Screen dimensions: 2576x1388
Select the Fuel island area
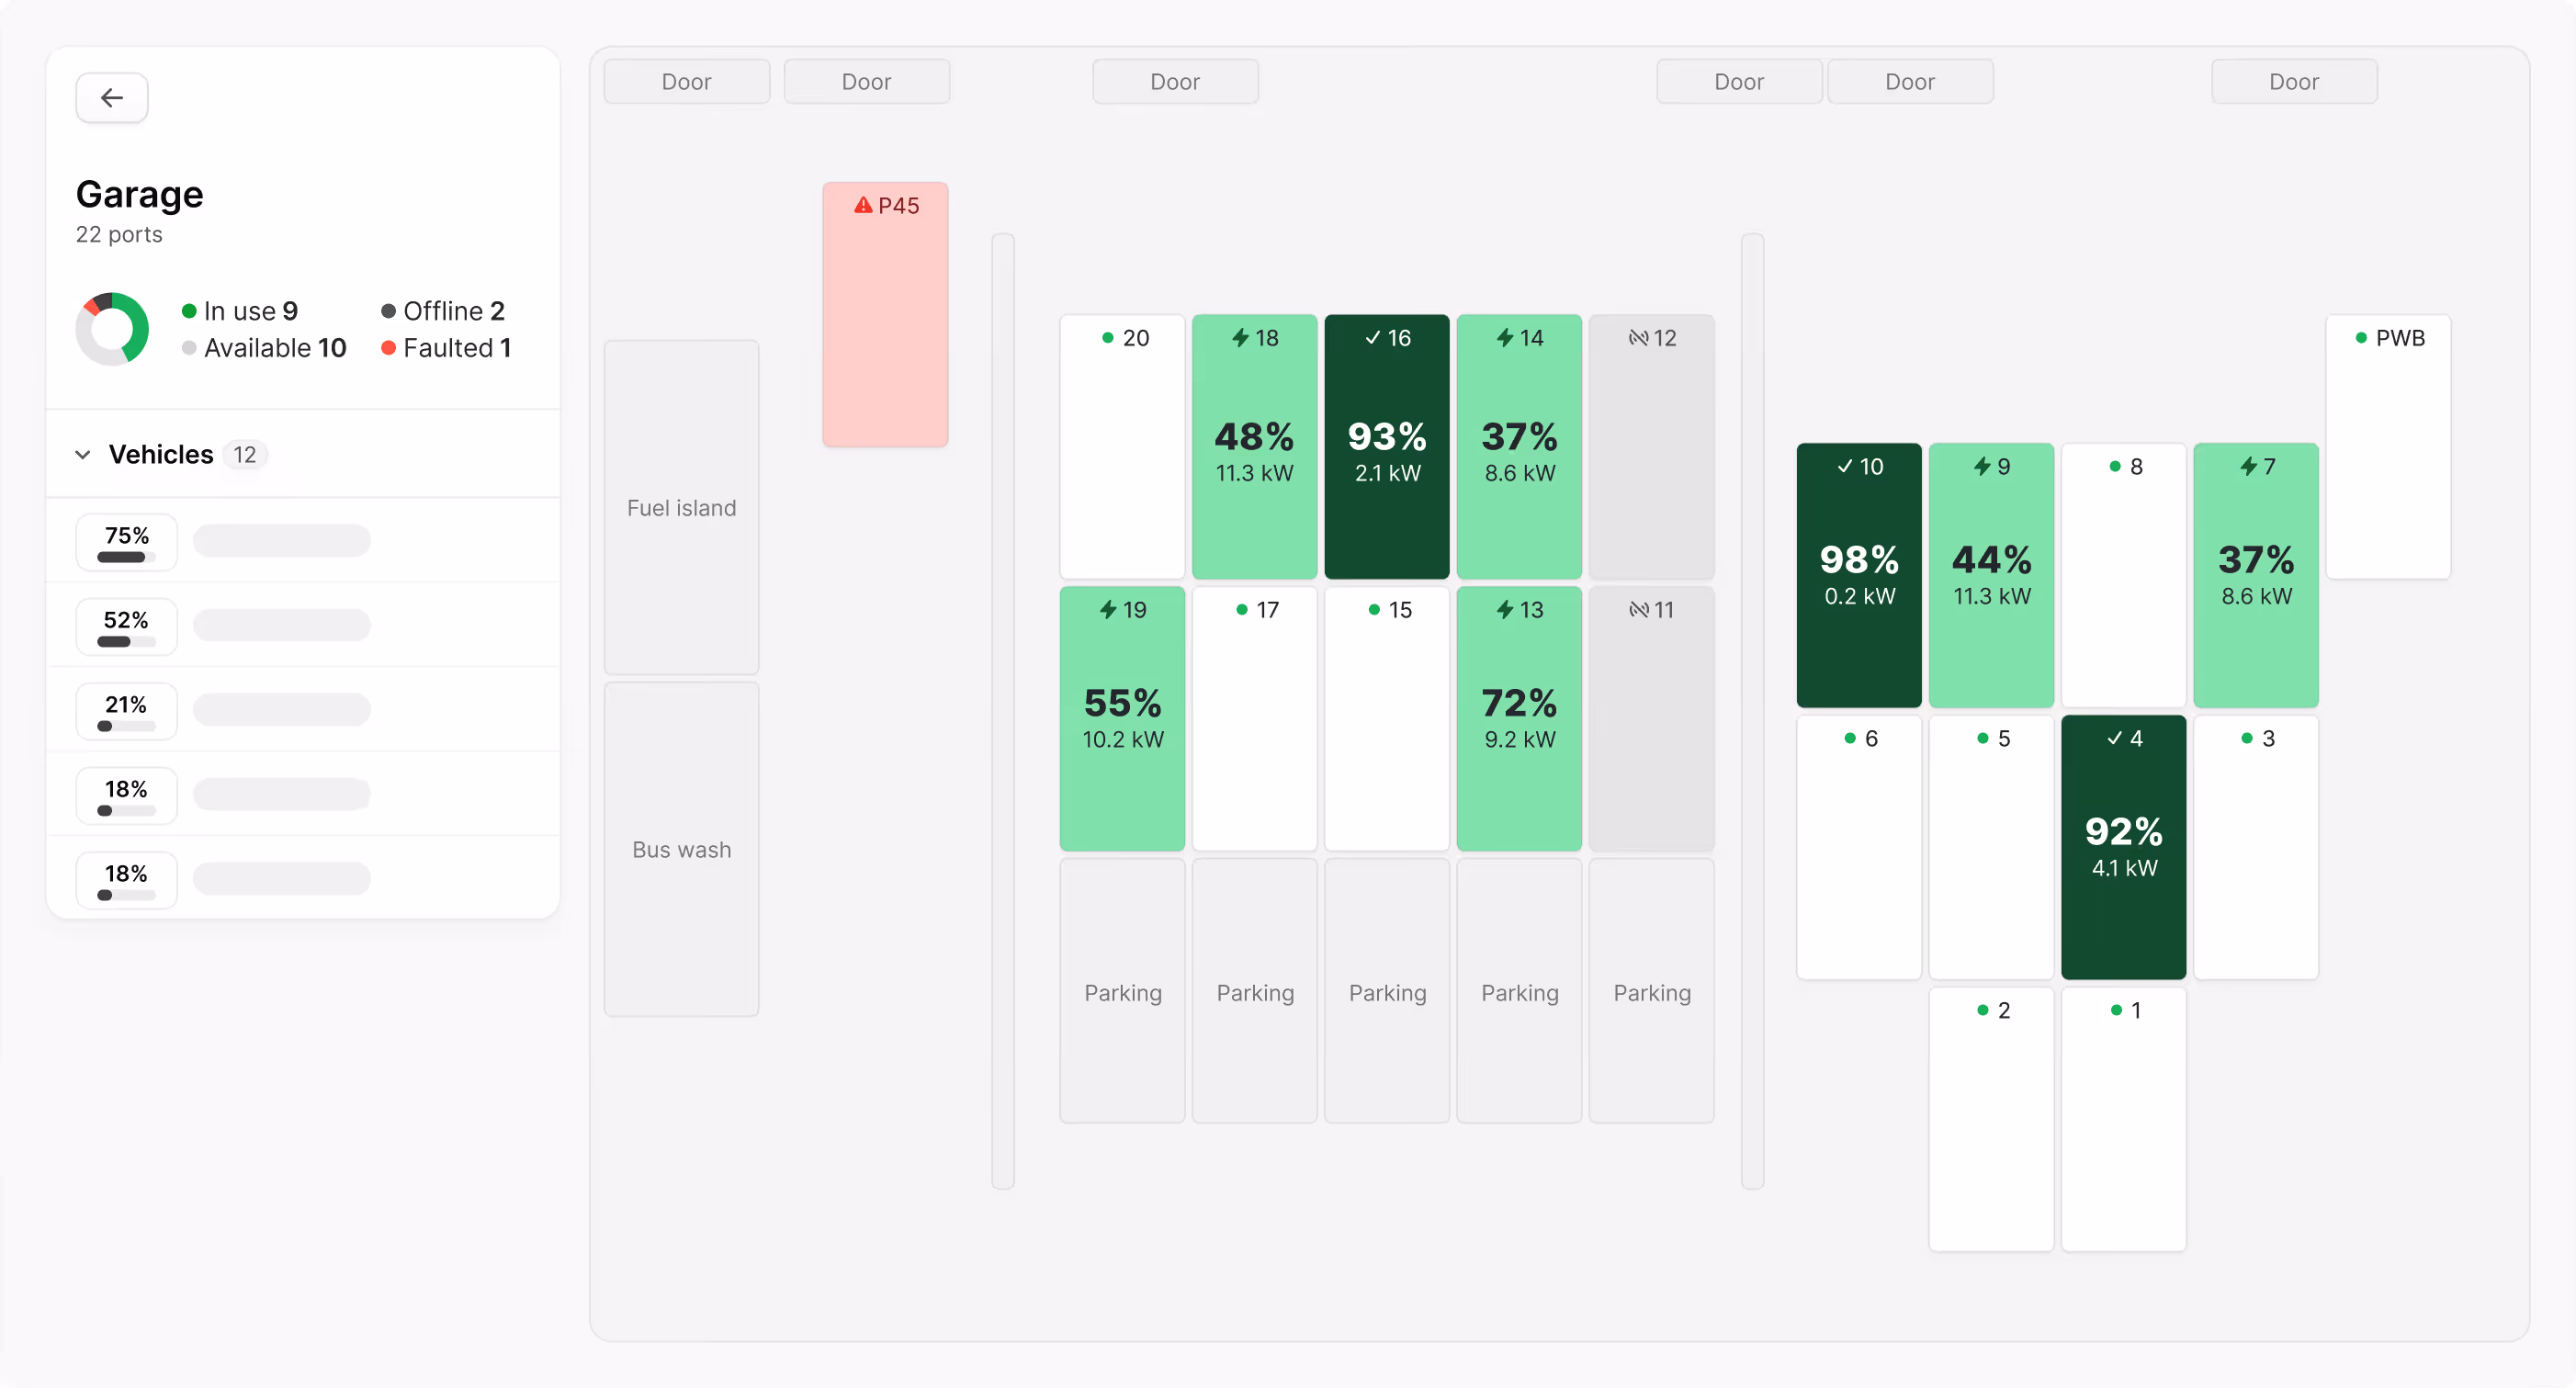681,508
